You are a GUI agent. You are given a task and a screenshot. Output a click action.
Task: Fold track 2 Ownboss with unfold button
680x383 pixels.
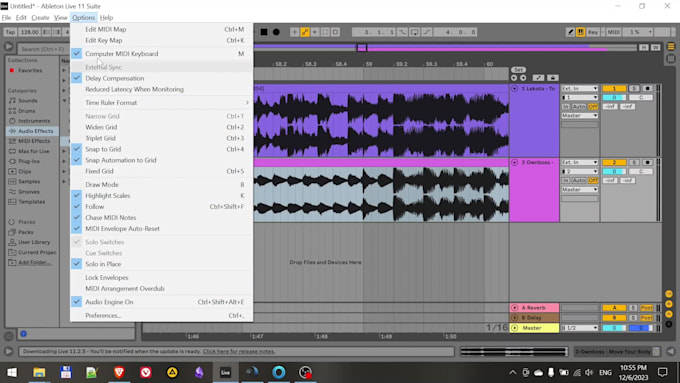(514, 162)
